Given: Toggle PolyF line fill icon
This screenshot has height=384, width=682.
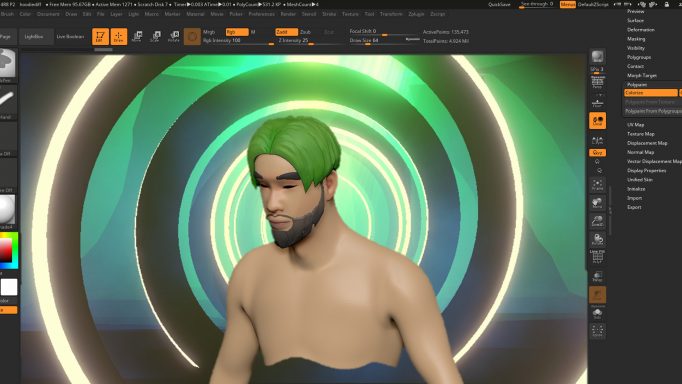Looking at the screenshot, I should (x=598, y=257).
